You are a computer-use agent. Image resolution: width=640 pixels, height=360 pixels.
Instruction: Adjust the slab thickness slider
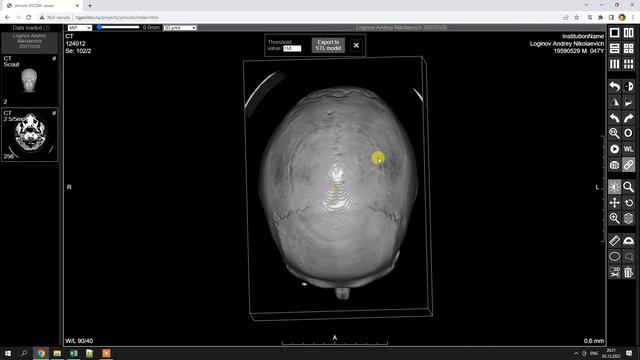pos(118,27)
